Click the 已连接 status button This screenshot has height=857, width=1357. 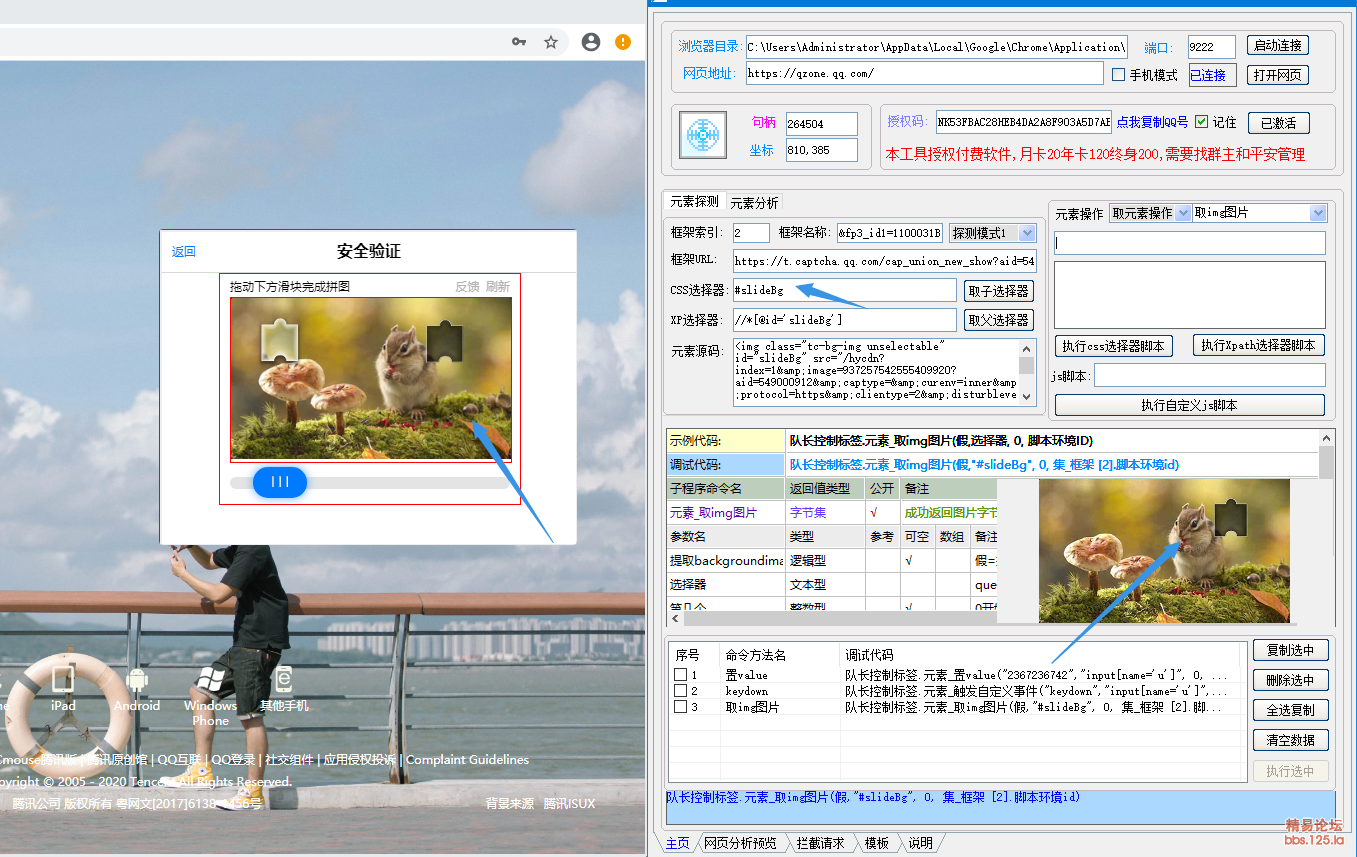1213,75
